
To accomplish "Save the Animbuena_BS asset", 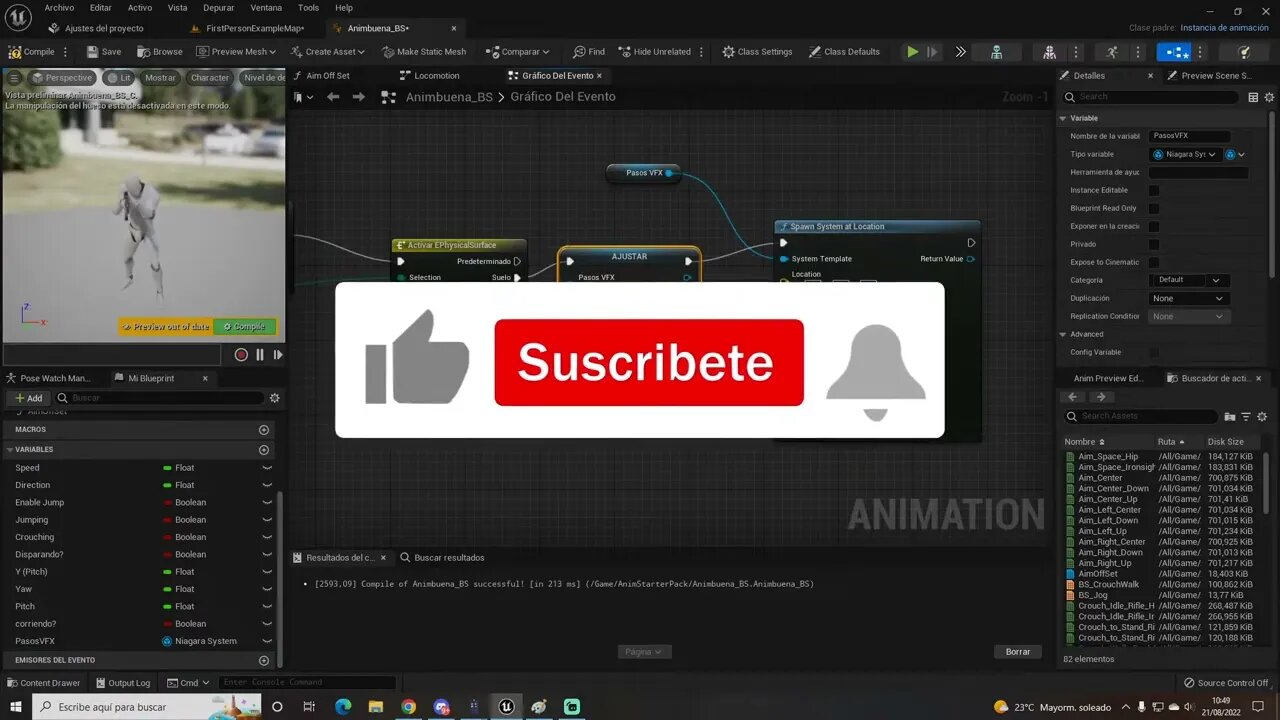I will tap(104, 52).
